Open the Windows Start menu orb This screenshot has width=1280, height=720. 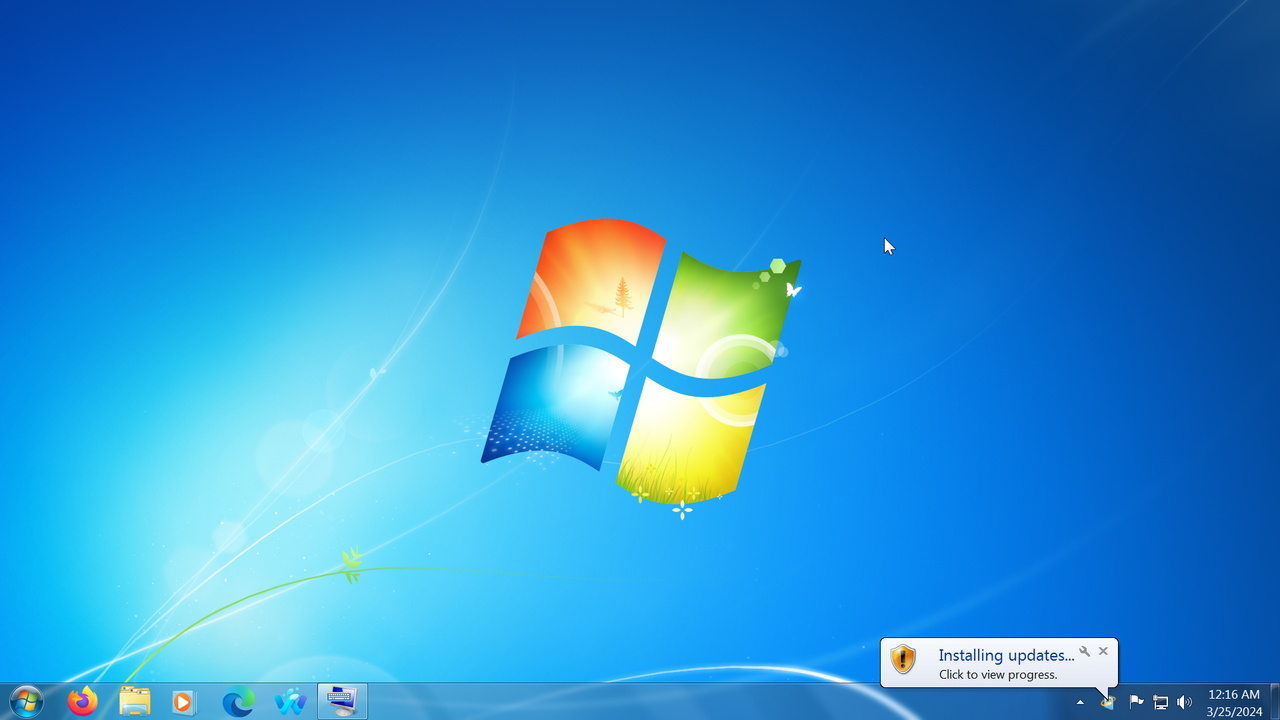click(x=26, y=702)
